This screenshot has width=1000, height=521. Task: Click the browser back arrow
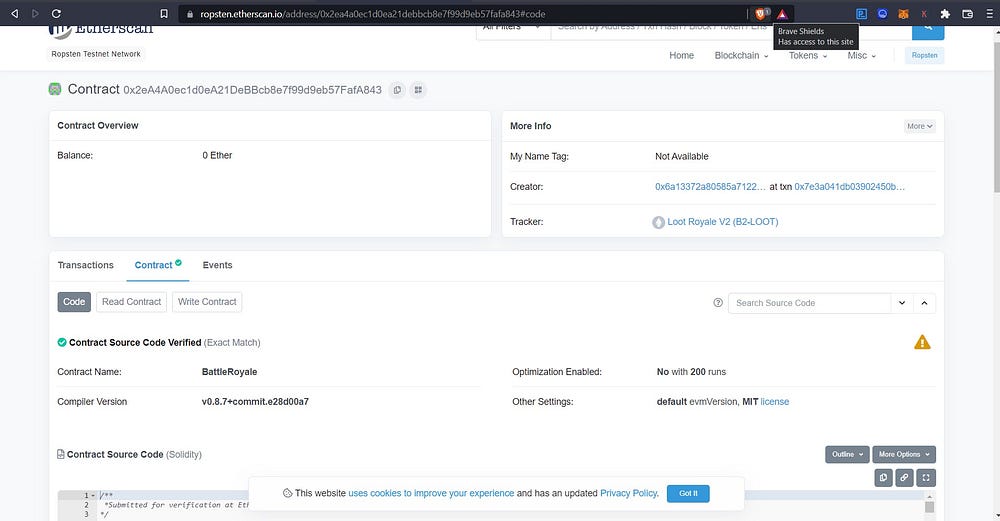coord(15,13)
